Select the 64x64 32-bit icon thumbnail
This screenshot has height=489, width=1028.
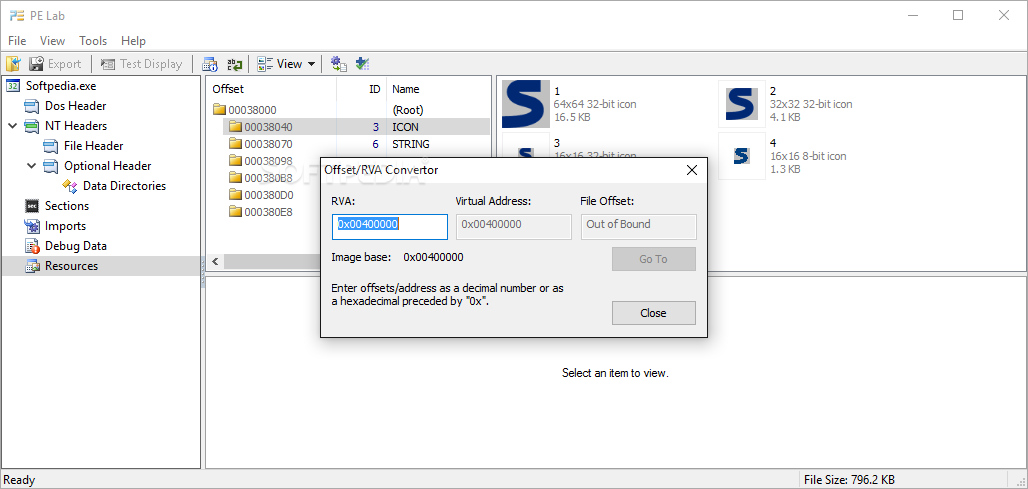[x=526, y=104]
